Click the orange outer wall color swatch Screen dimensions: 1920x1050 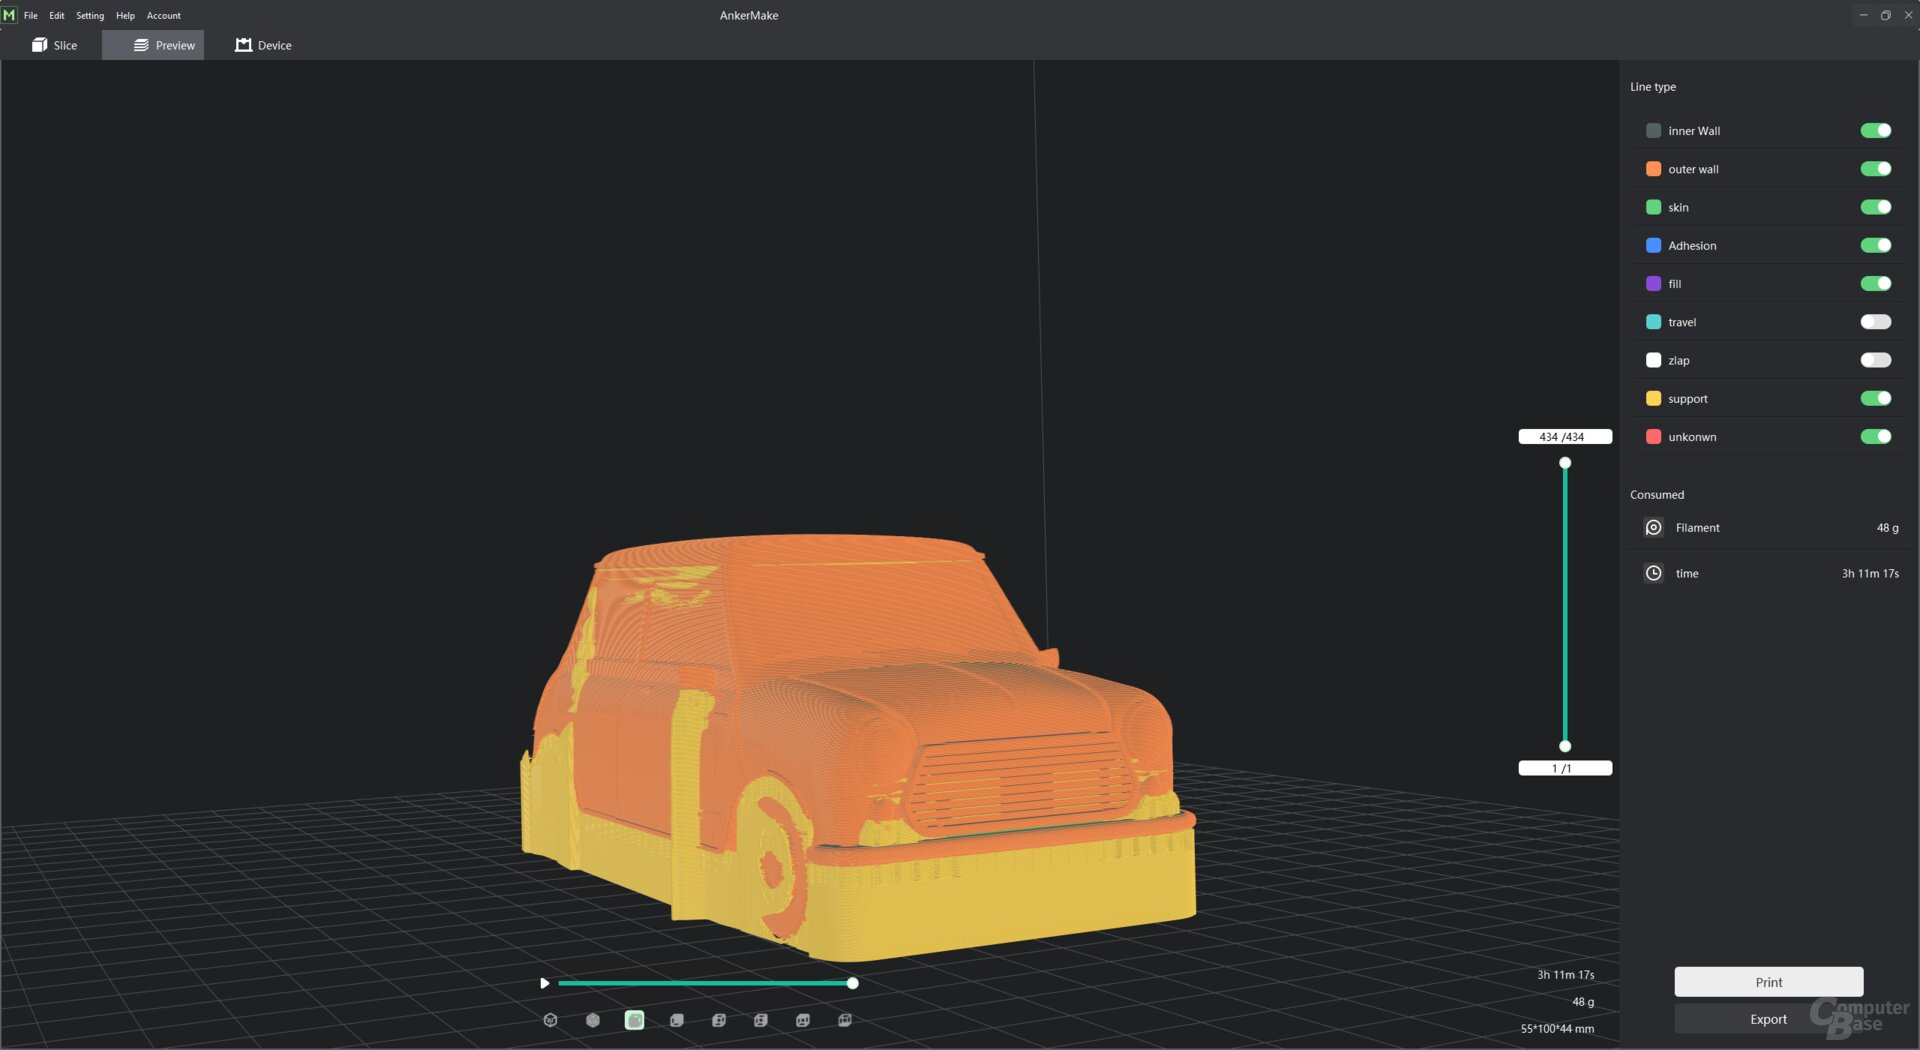coord(1653,169)
